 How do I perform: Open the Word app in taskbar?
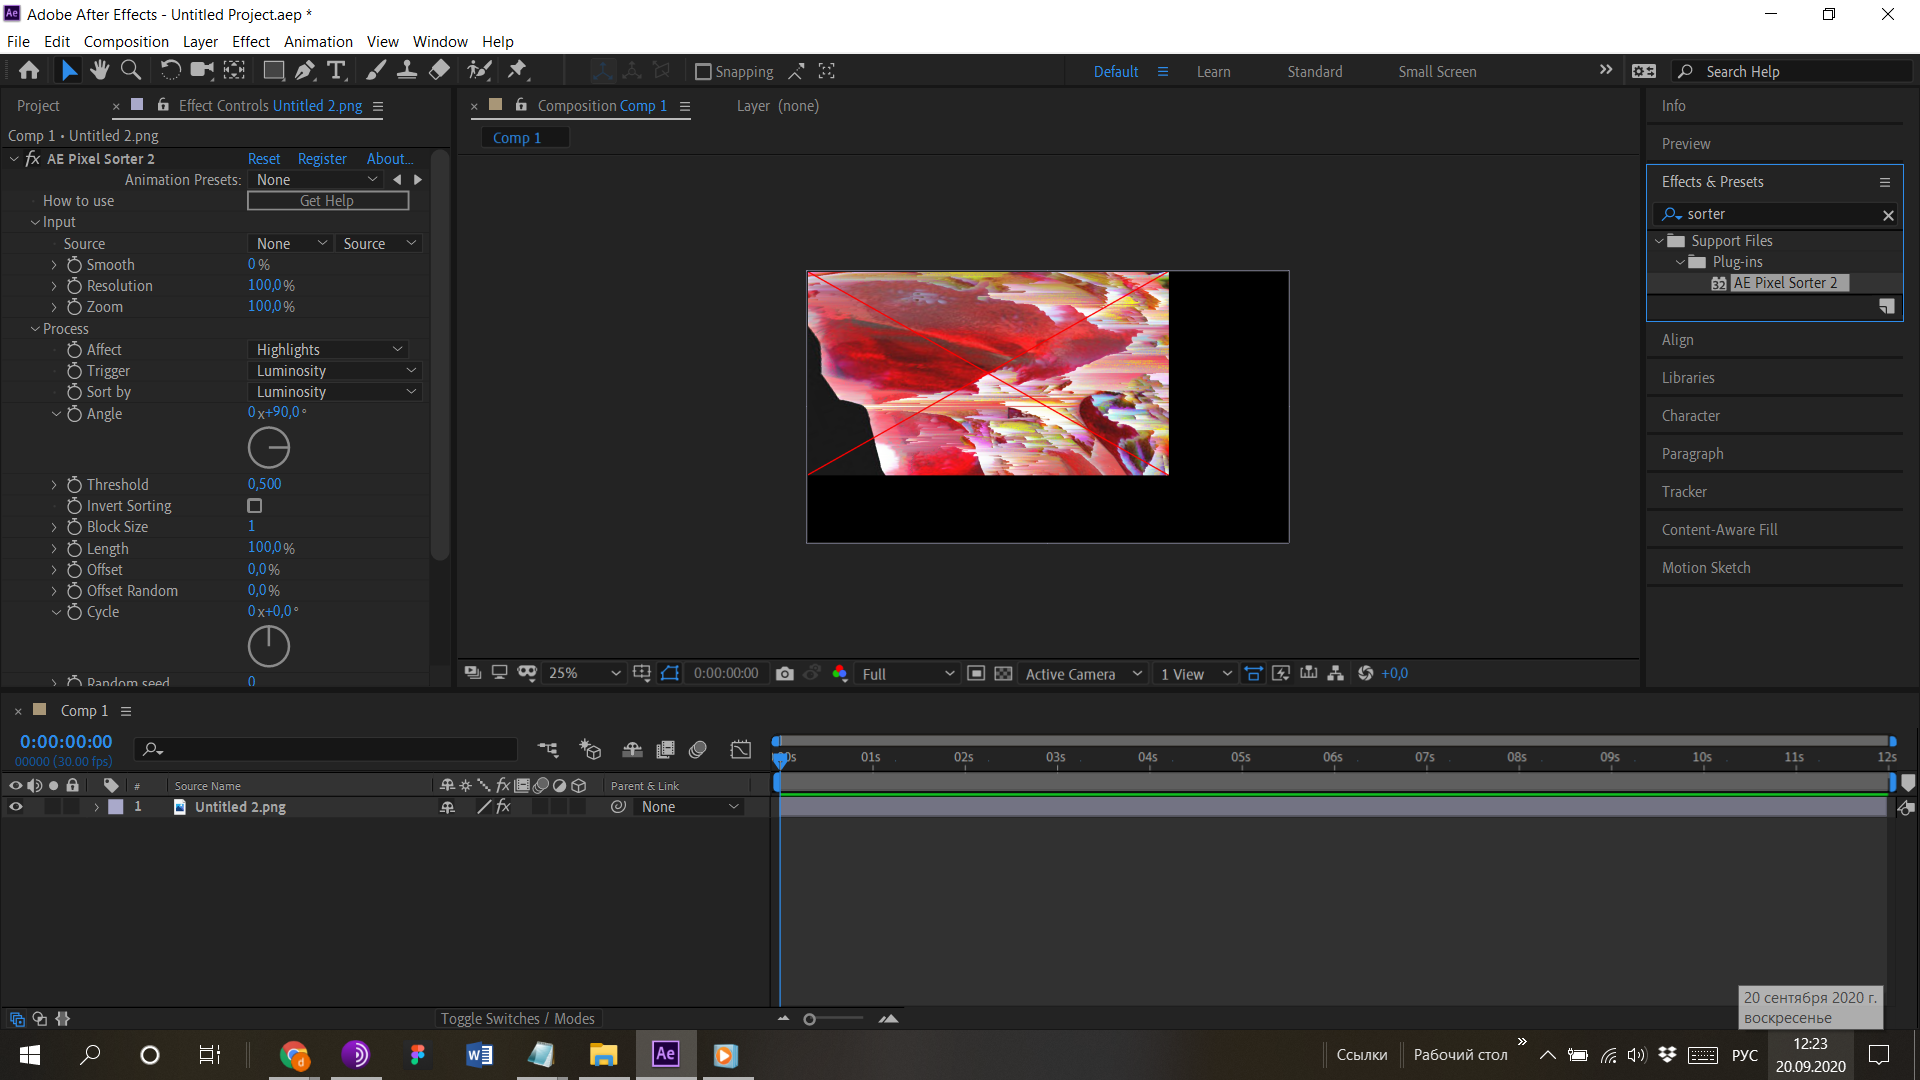[479, 1055]
